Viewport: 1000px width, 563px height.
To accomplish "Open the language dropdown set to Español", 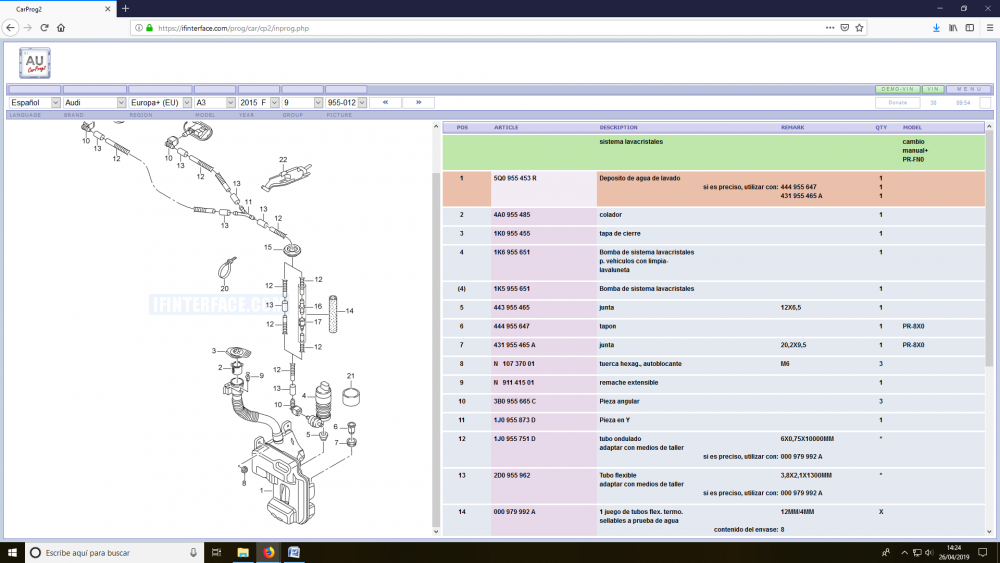I will [34, 103].
